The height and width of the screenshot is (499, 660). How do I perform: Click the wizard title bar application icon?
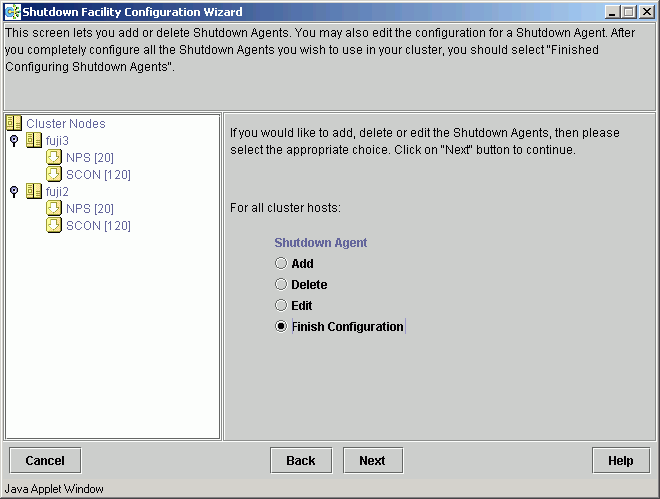(x=12, y=12)
